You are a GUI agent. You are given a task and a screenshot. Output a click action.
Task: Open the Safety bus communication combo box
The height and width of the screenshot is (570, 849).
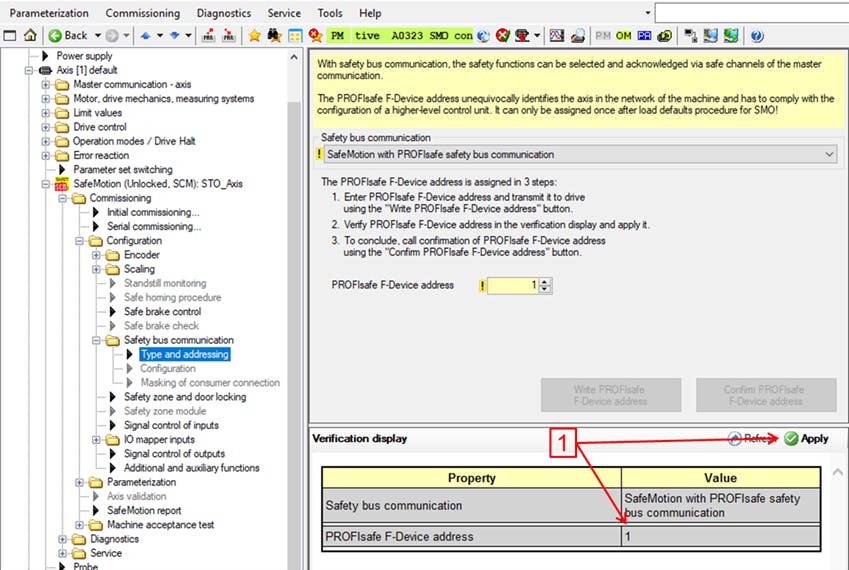[581, 154]
